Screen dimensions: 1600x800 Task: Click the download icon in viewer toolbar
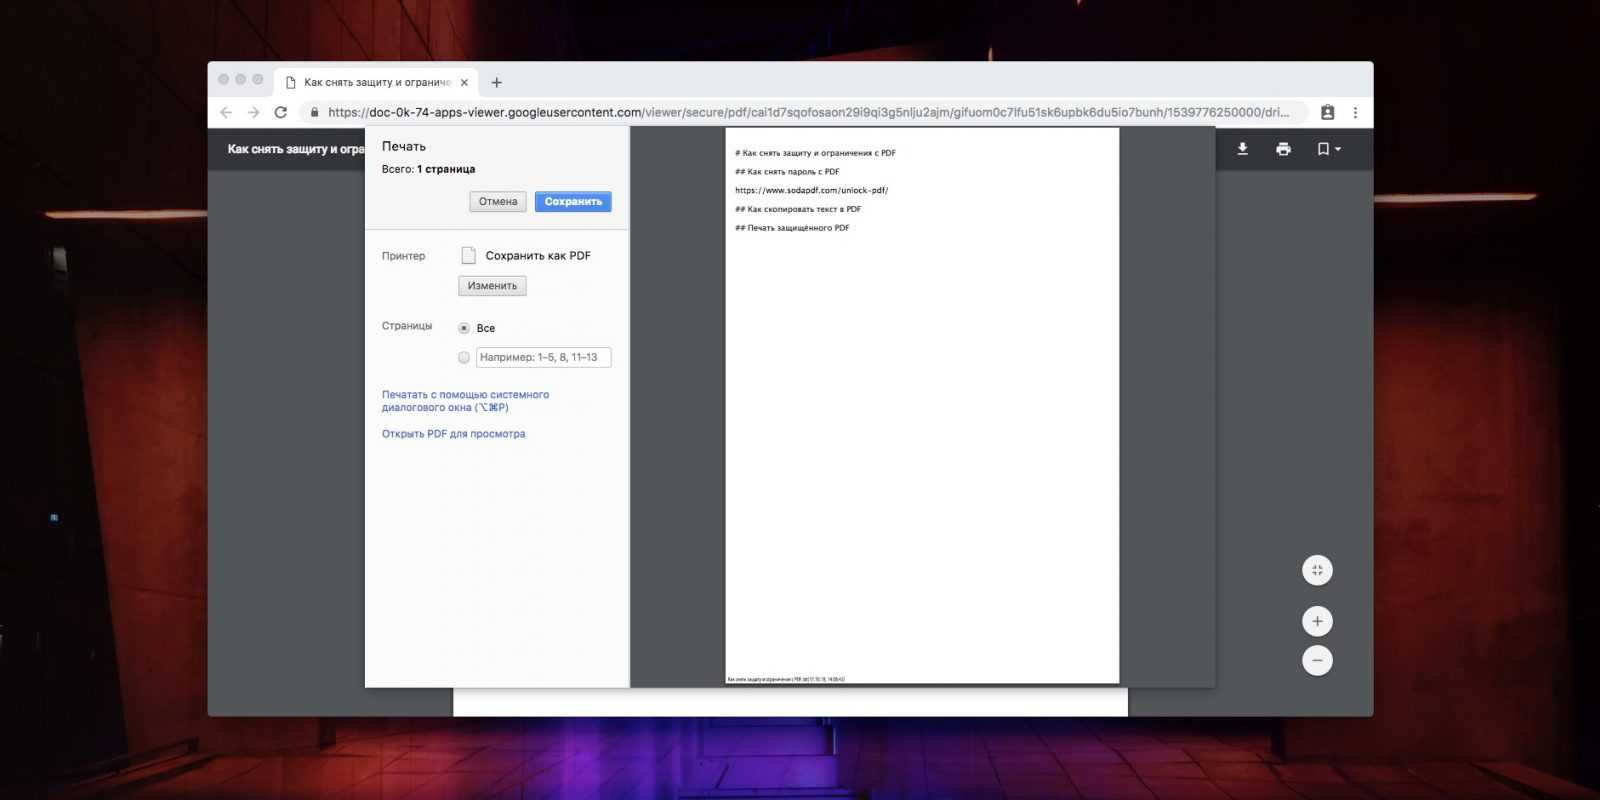pos(1242,149)
